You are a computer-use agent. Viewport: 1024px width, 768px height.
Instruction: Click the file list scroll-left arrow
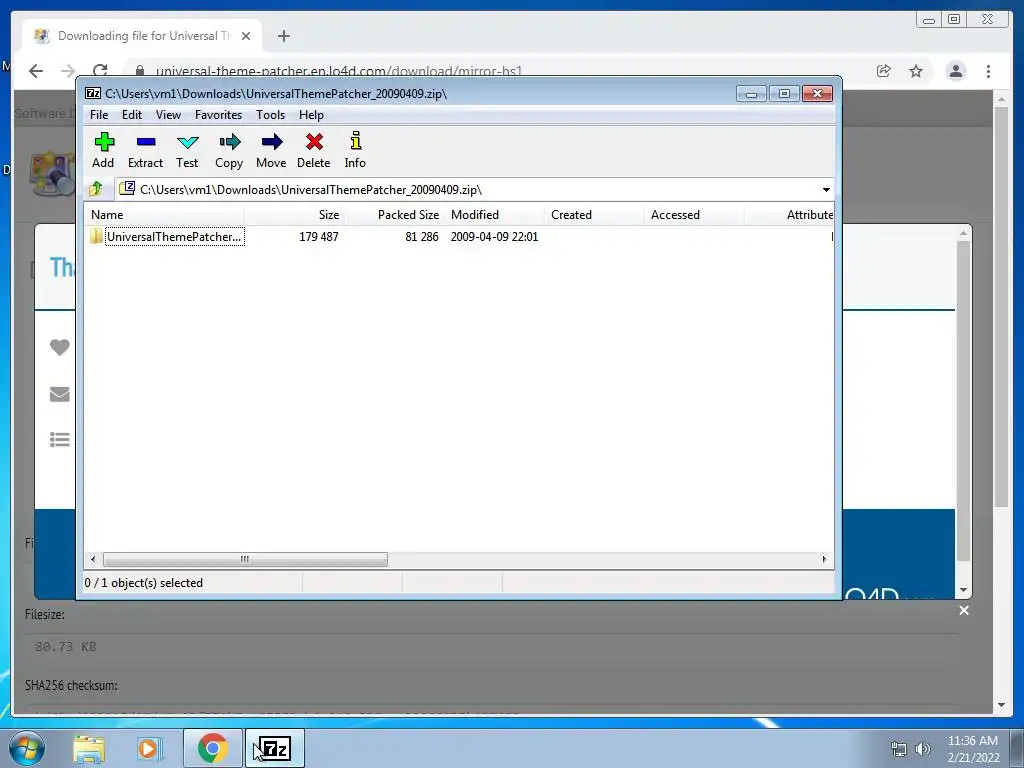[x=93, y=559]
